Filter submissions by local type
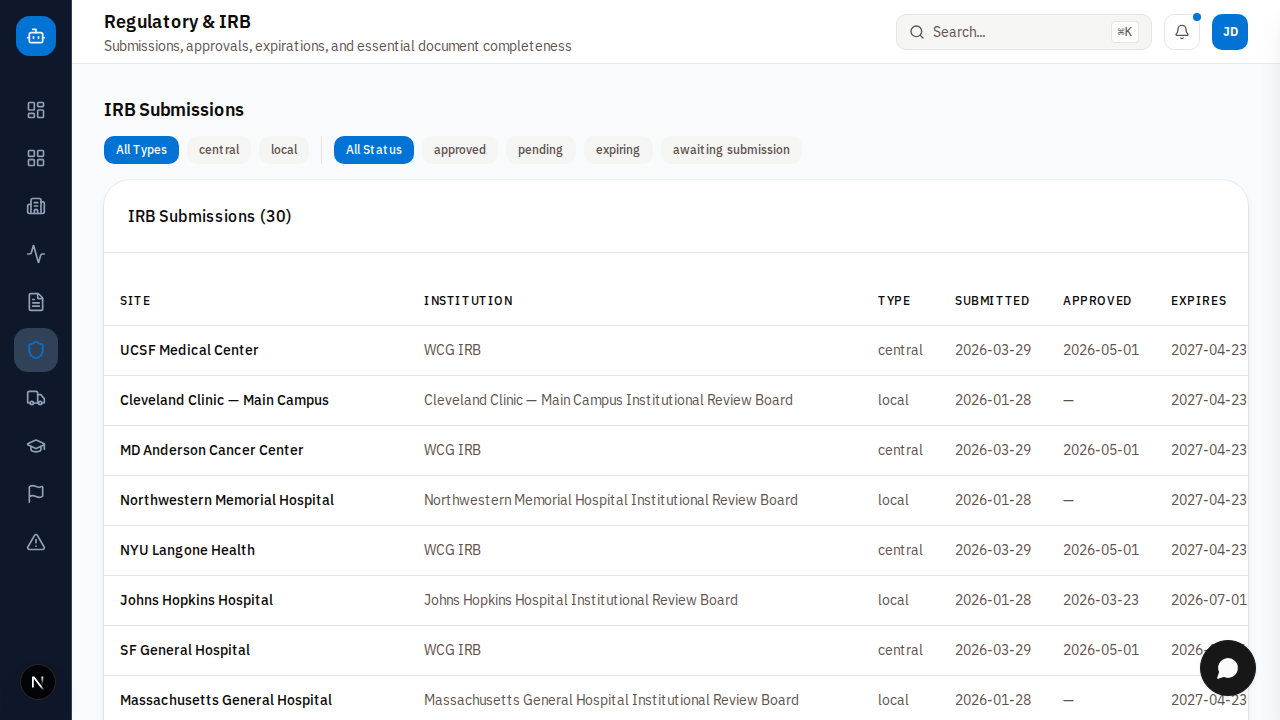Image resolution: width=1280 pixels, height=720 pixels. tap(284, 150)
